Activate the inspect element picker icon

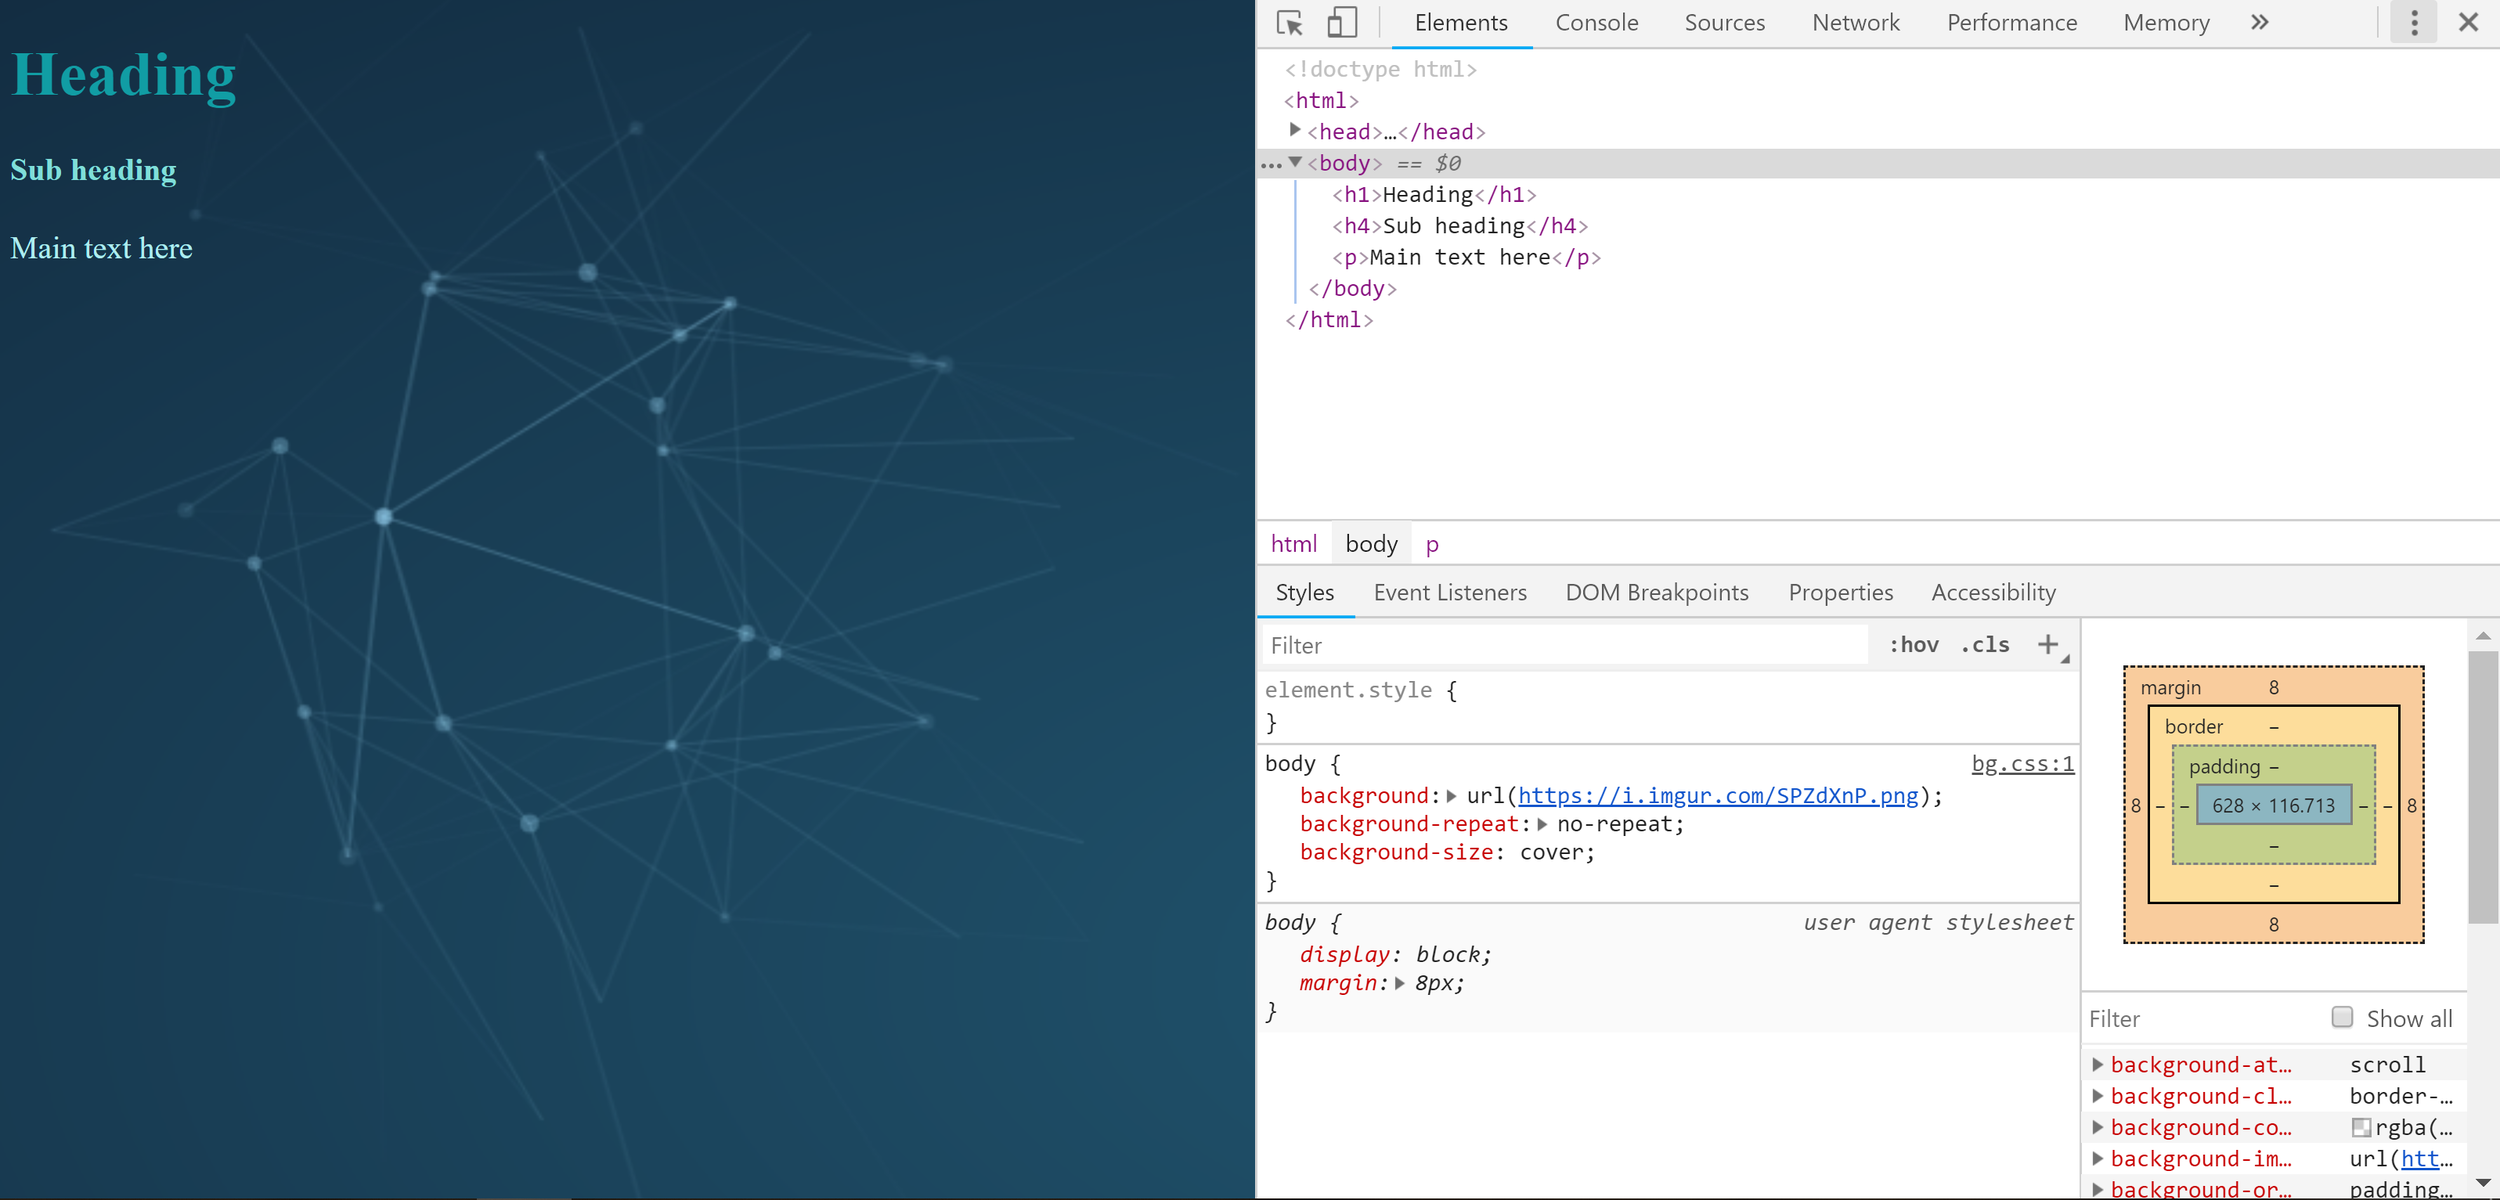pos(1290,23)
